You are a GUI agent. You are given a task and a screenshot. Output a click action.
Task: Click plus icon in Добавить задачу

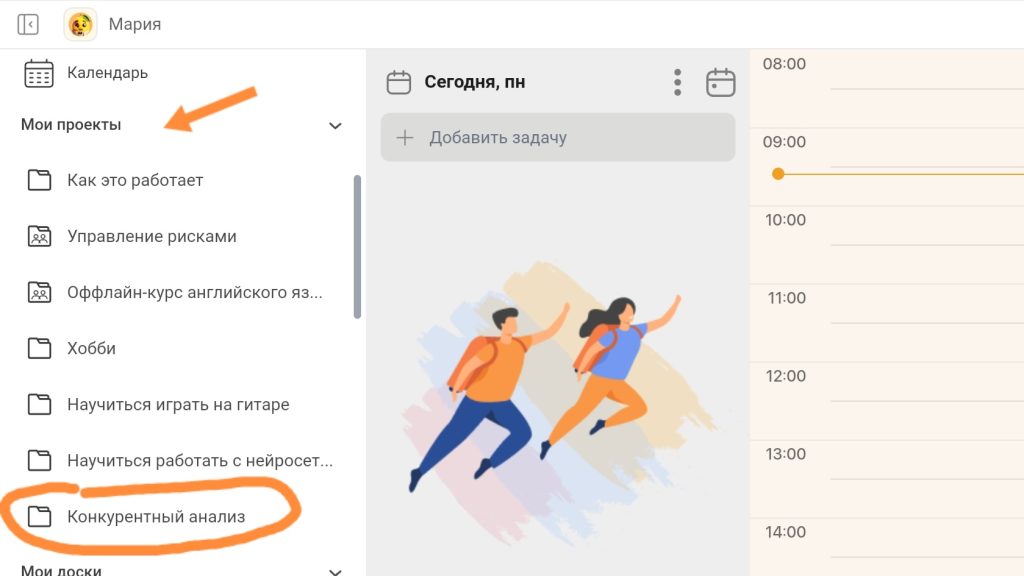[405, 137]
